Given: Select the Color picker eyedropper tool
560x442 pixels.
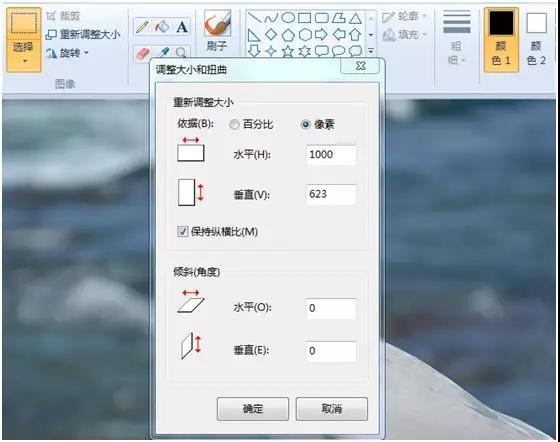Looking at the screenshot, I should (x=164, y=53).
